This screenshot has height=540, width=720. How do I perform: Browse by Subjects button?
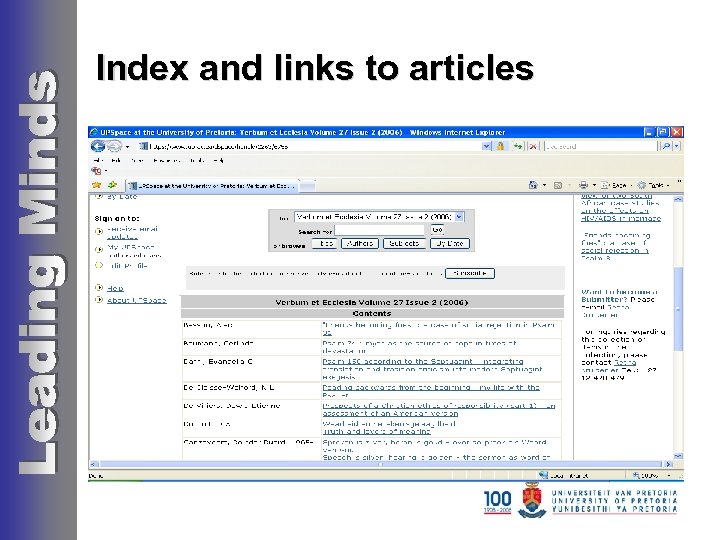point(404,243)
